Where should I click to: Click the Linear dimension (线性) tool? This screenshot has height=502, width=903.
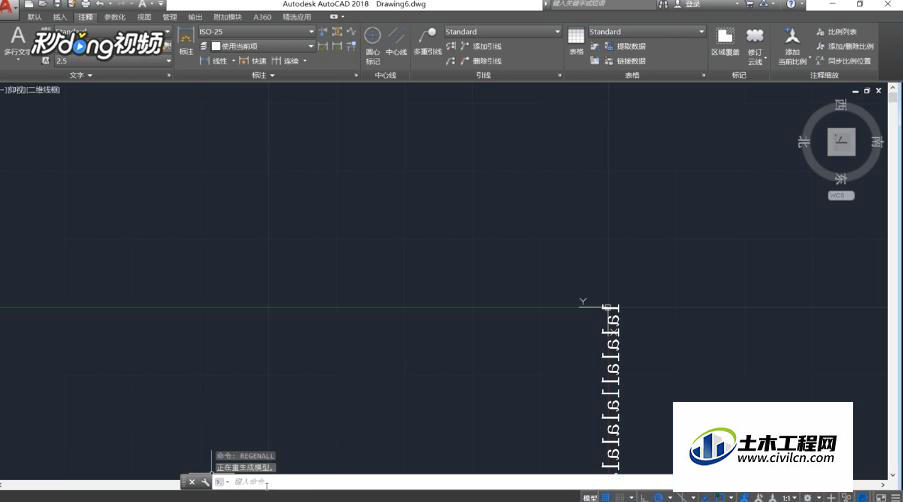point(213,61)
